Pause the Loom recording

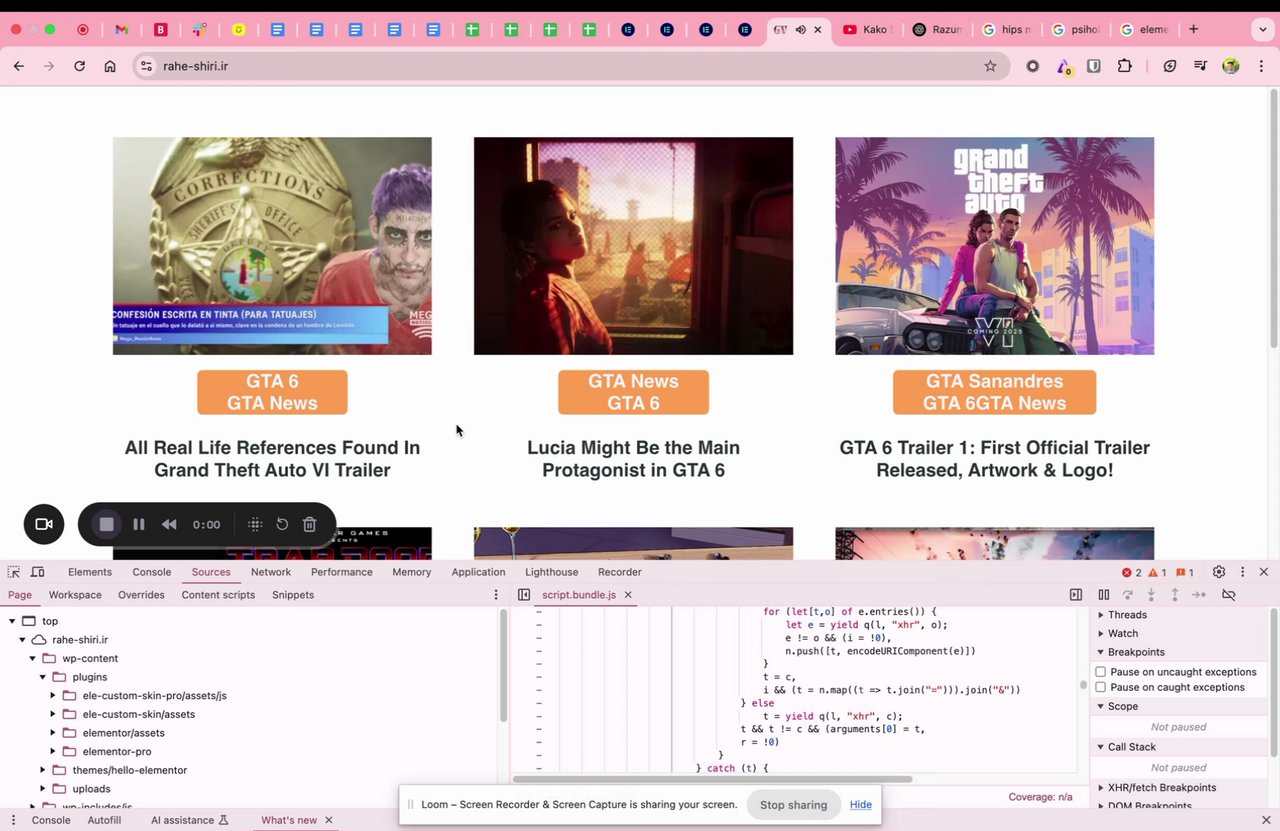[139, 524]
